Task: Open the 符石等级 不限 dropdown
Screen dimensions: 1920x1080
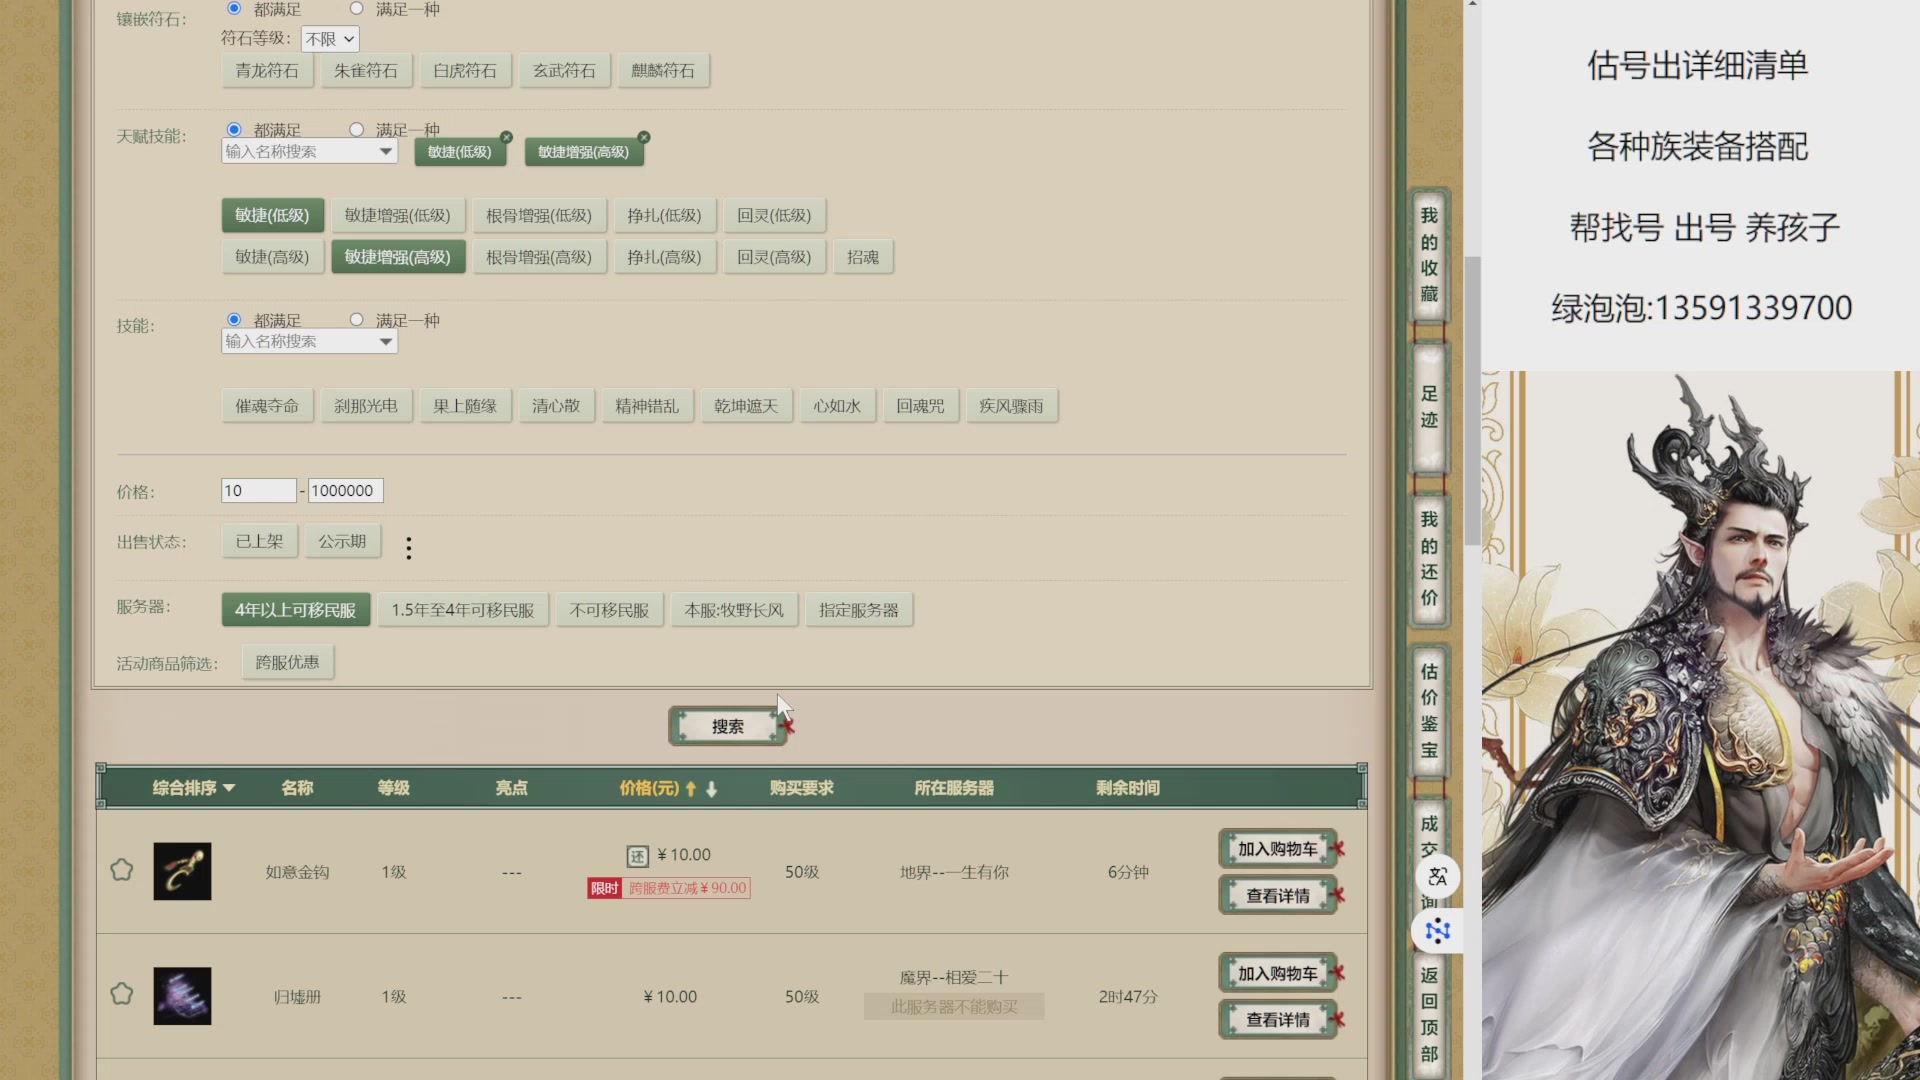Action: [330, 39]
